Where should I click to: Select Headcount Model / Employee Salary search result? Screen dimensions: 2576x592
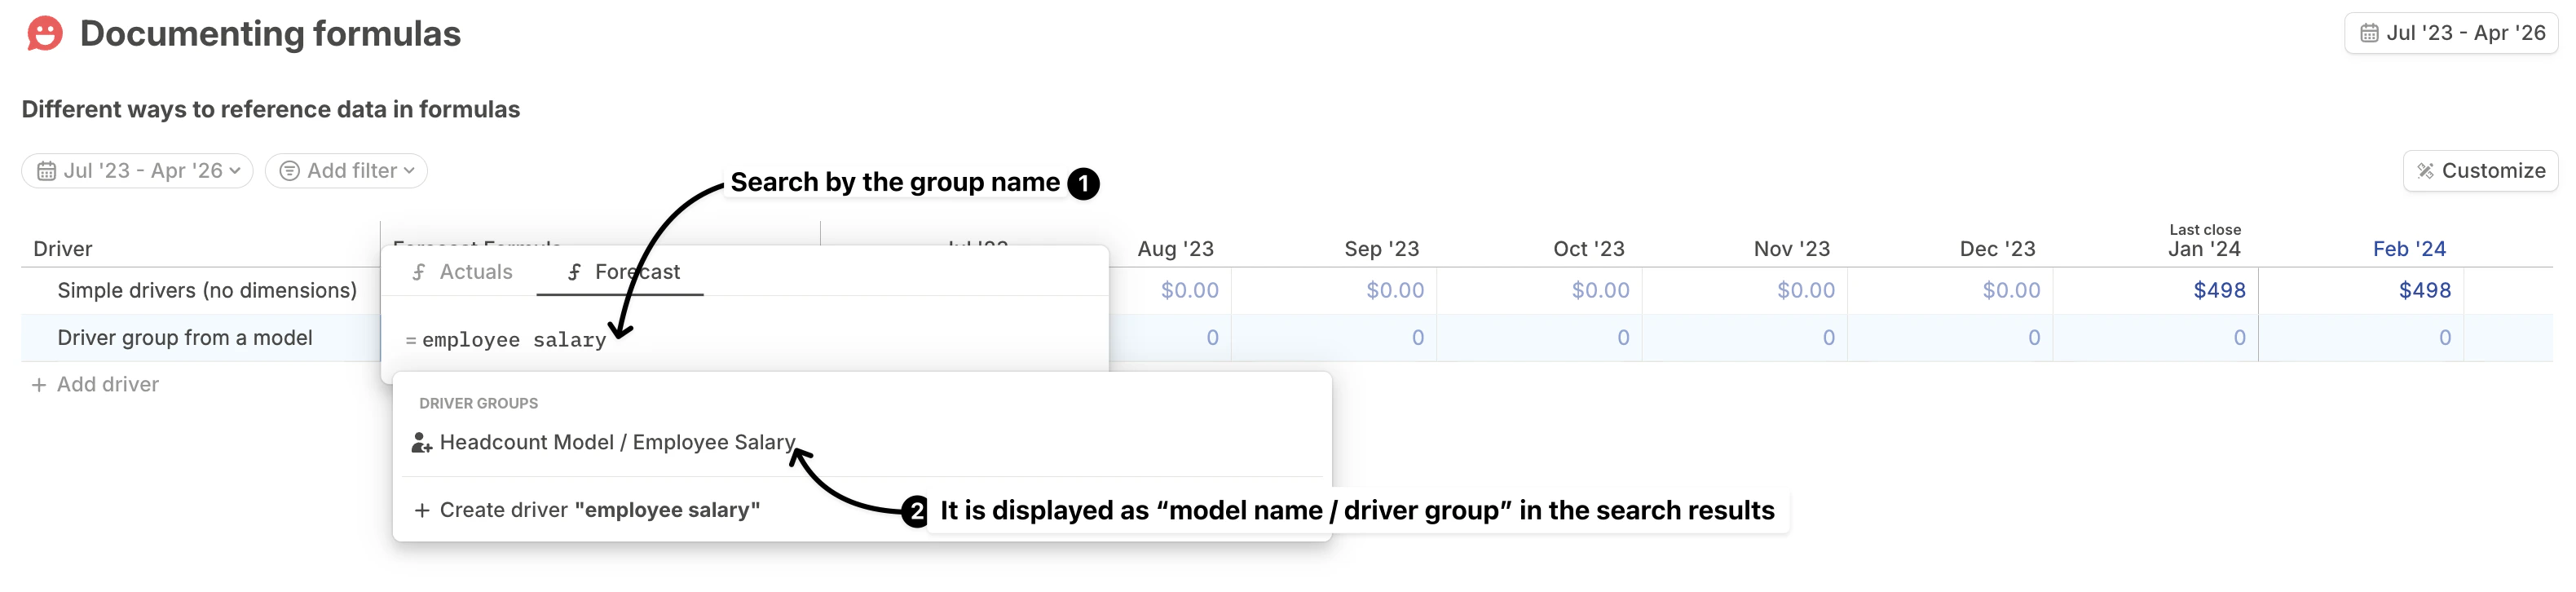click(617, 441)
